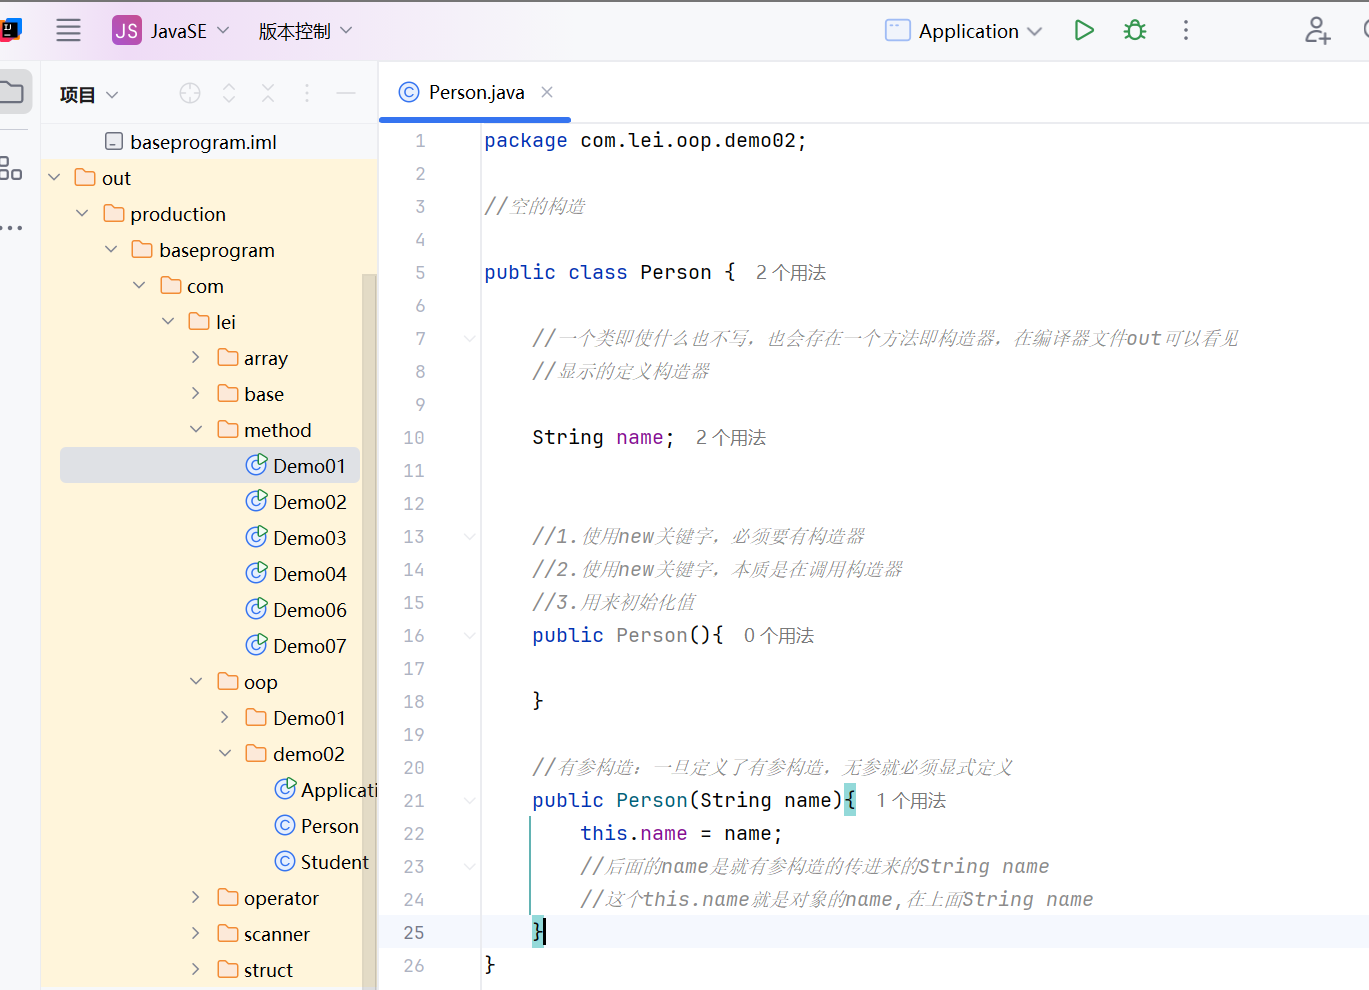Screen dimensions: 1369x990
Task: Click the 2 个用法 hint beside String name
Action: 731,438
